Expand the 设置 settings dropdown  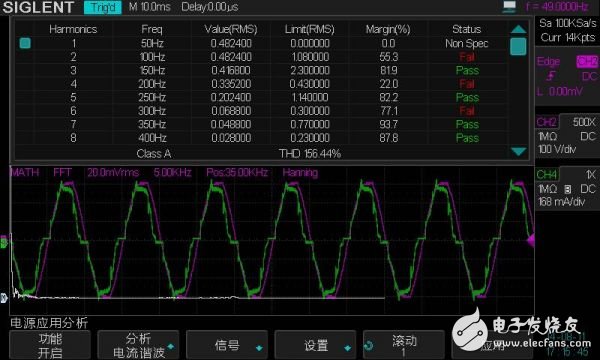click(315, 345)
